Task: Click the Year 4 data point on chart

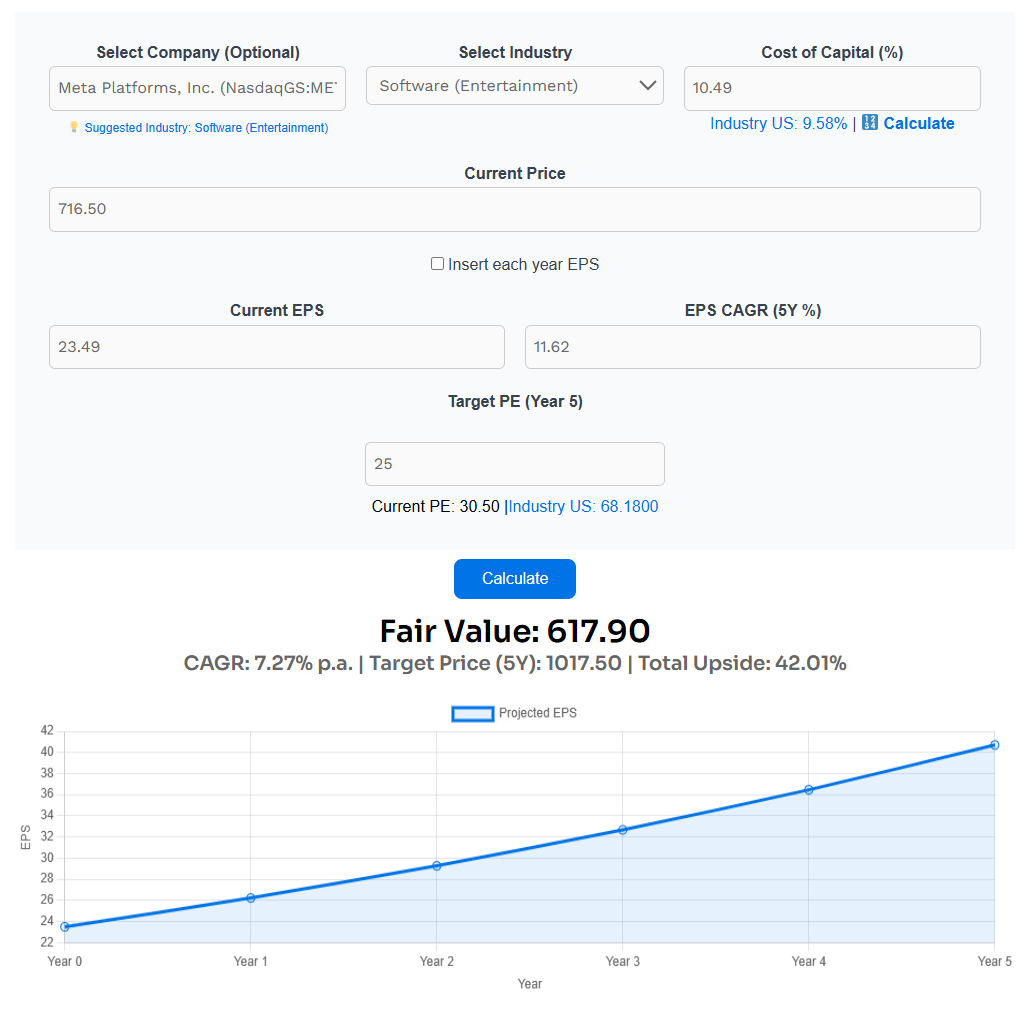Action: (x=808, y=790)
